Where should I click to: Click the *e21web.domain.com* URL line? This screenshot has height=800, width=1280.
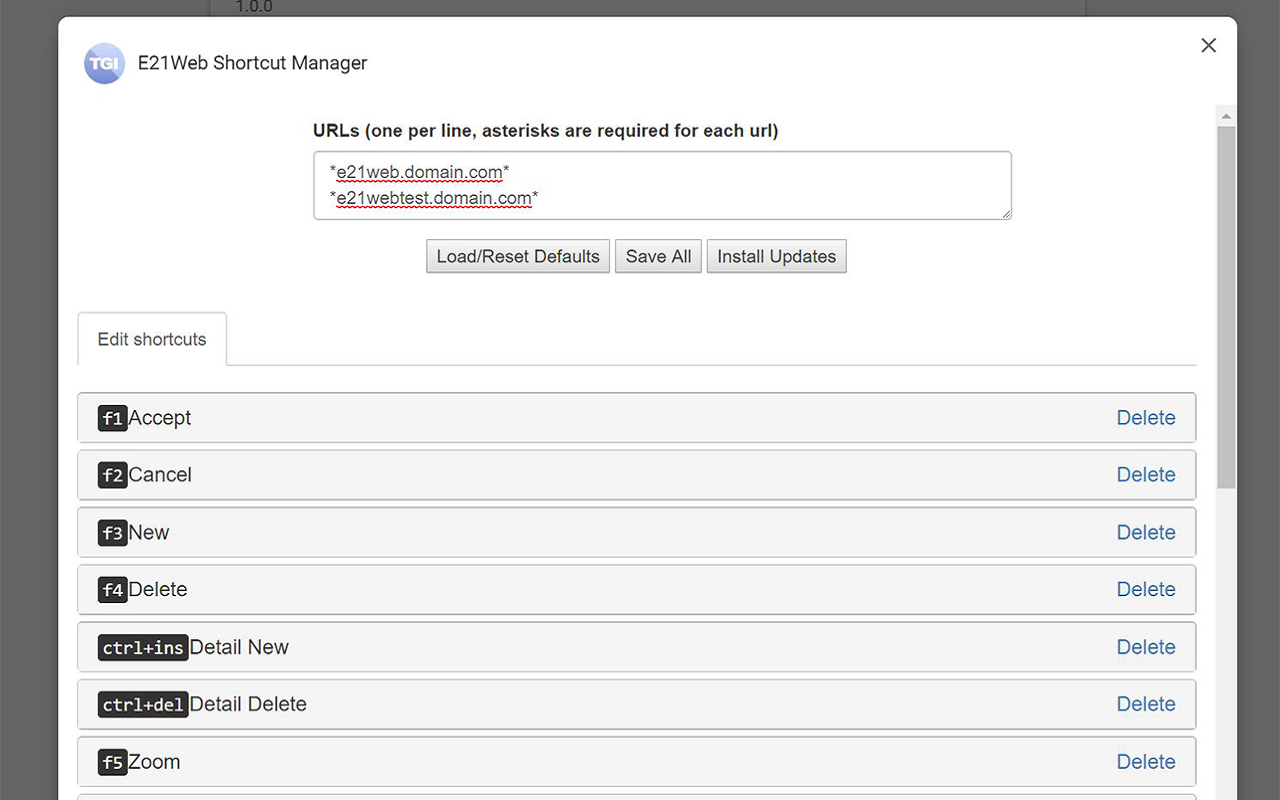pos(420,172)
